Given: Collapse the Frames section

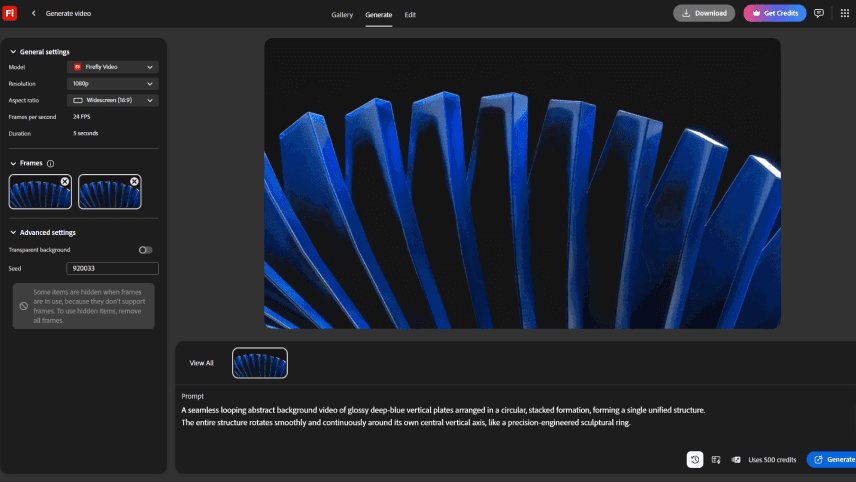Looking at the screenshot, I should pyautogui.click(x=13, y=163).
